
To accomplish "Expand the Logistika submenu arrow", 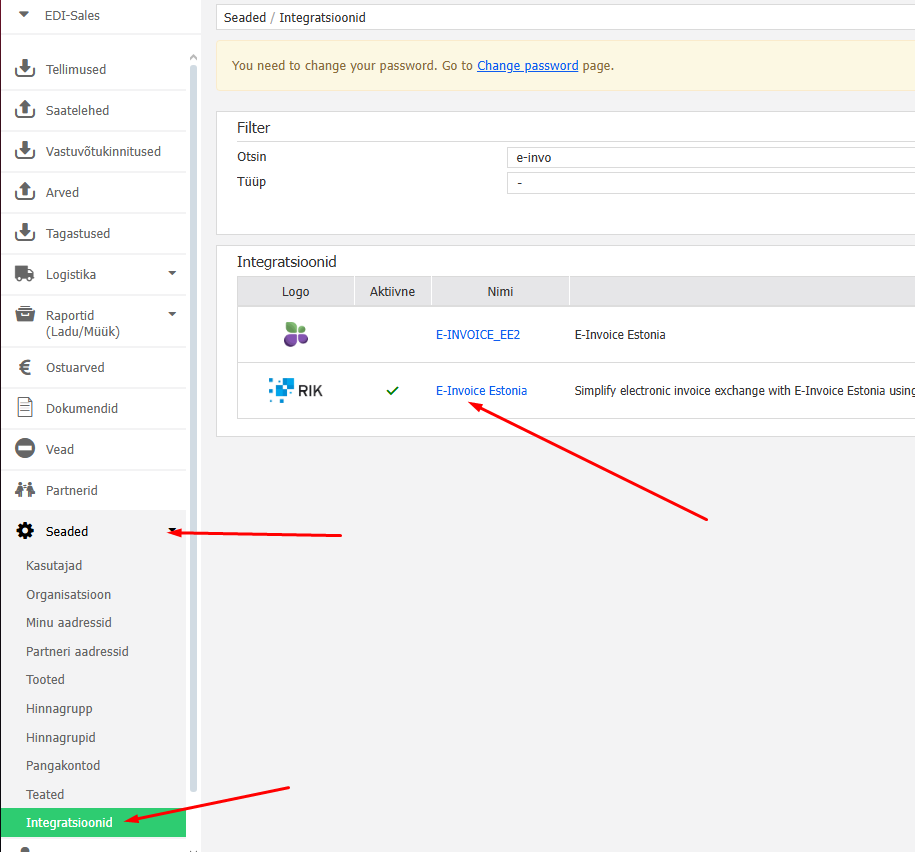I will (x=172, y=273).
